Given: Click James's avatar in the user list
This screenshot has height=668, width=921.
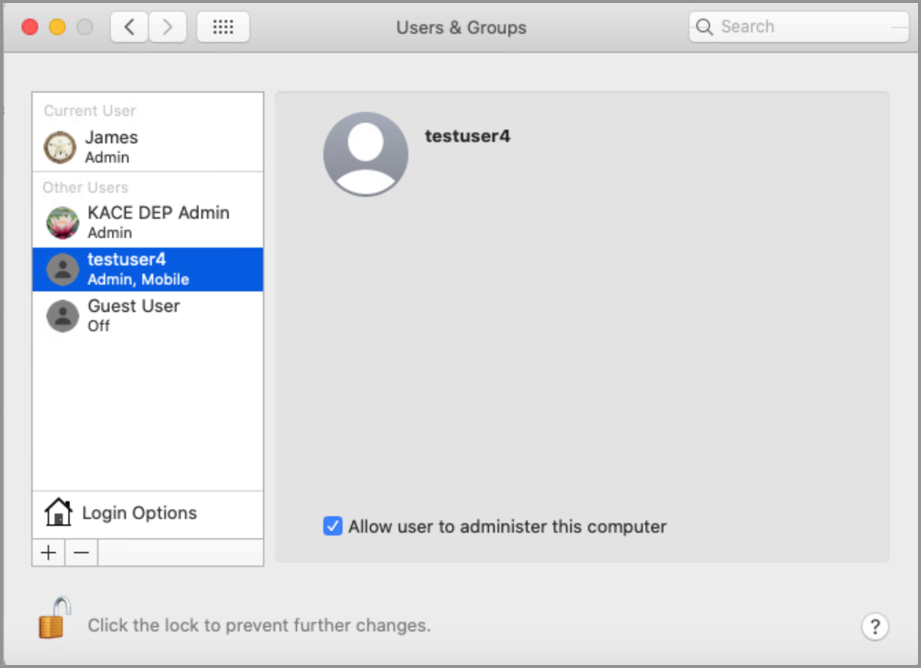Looking at the screenshot, I should point(60,147).
